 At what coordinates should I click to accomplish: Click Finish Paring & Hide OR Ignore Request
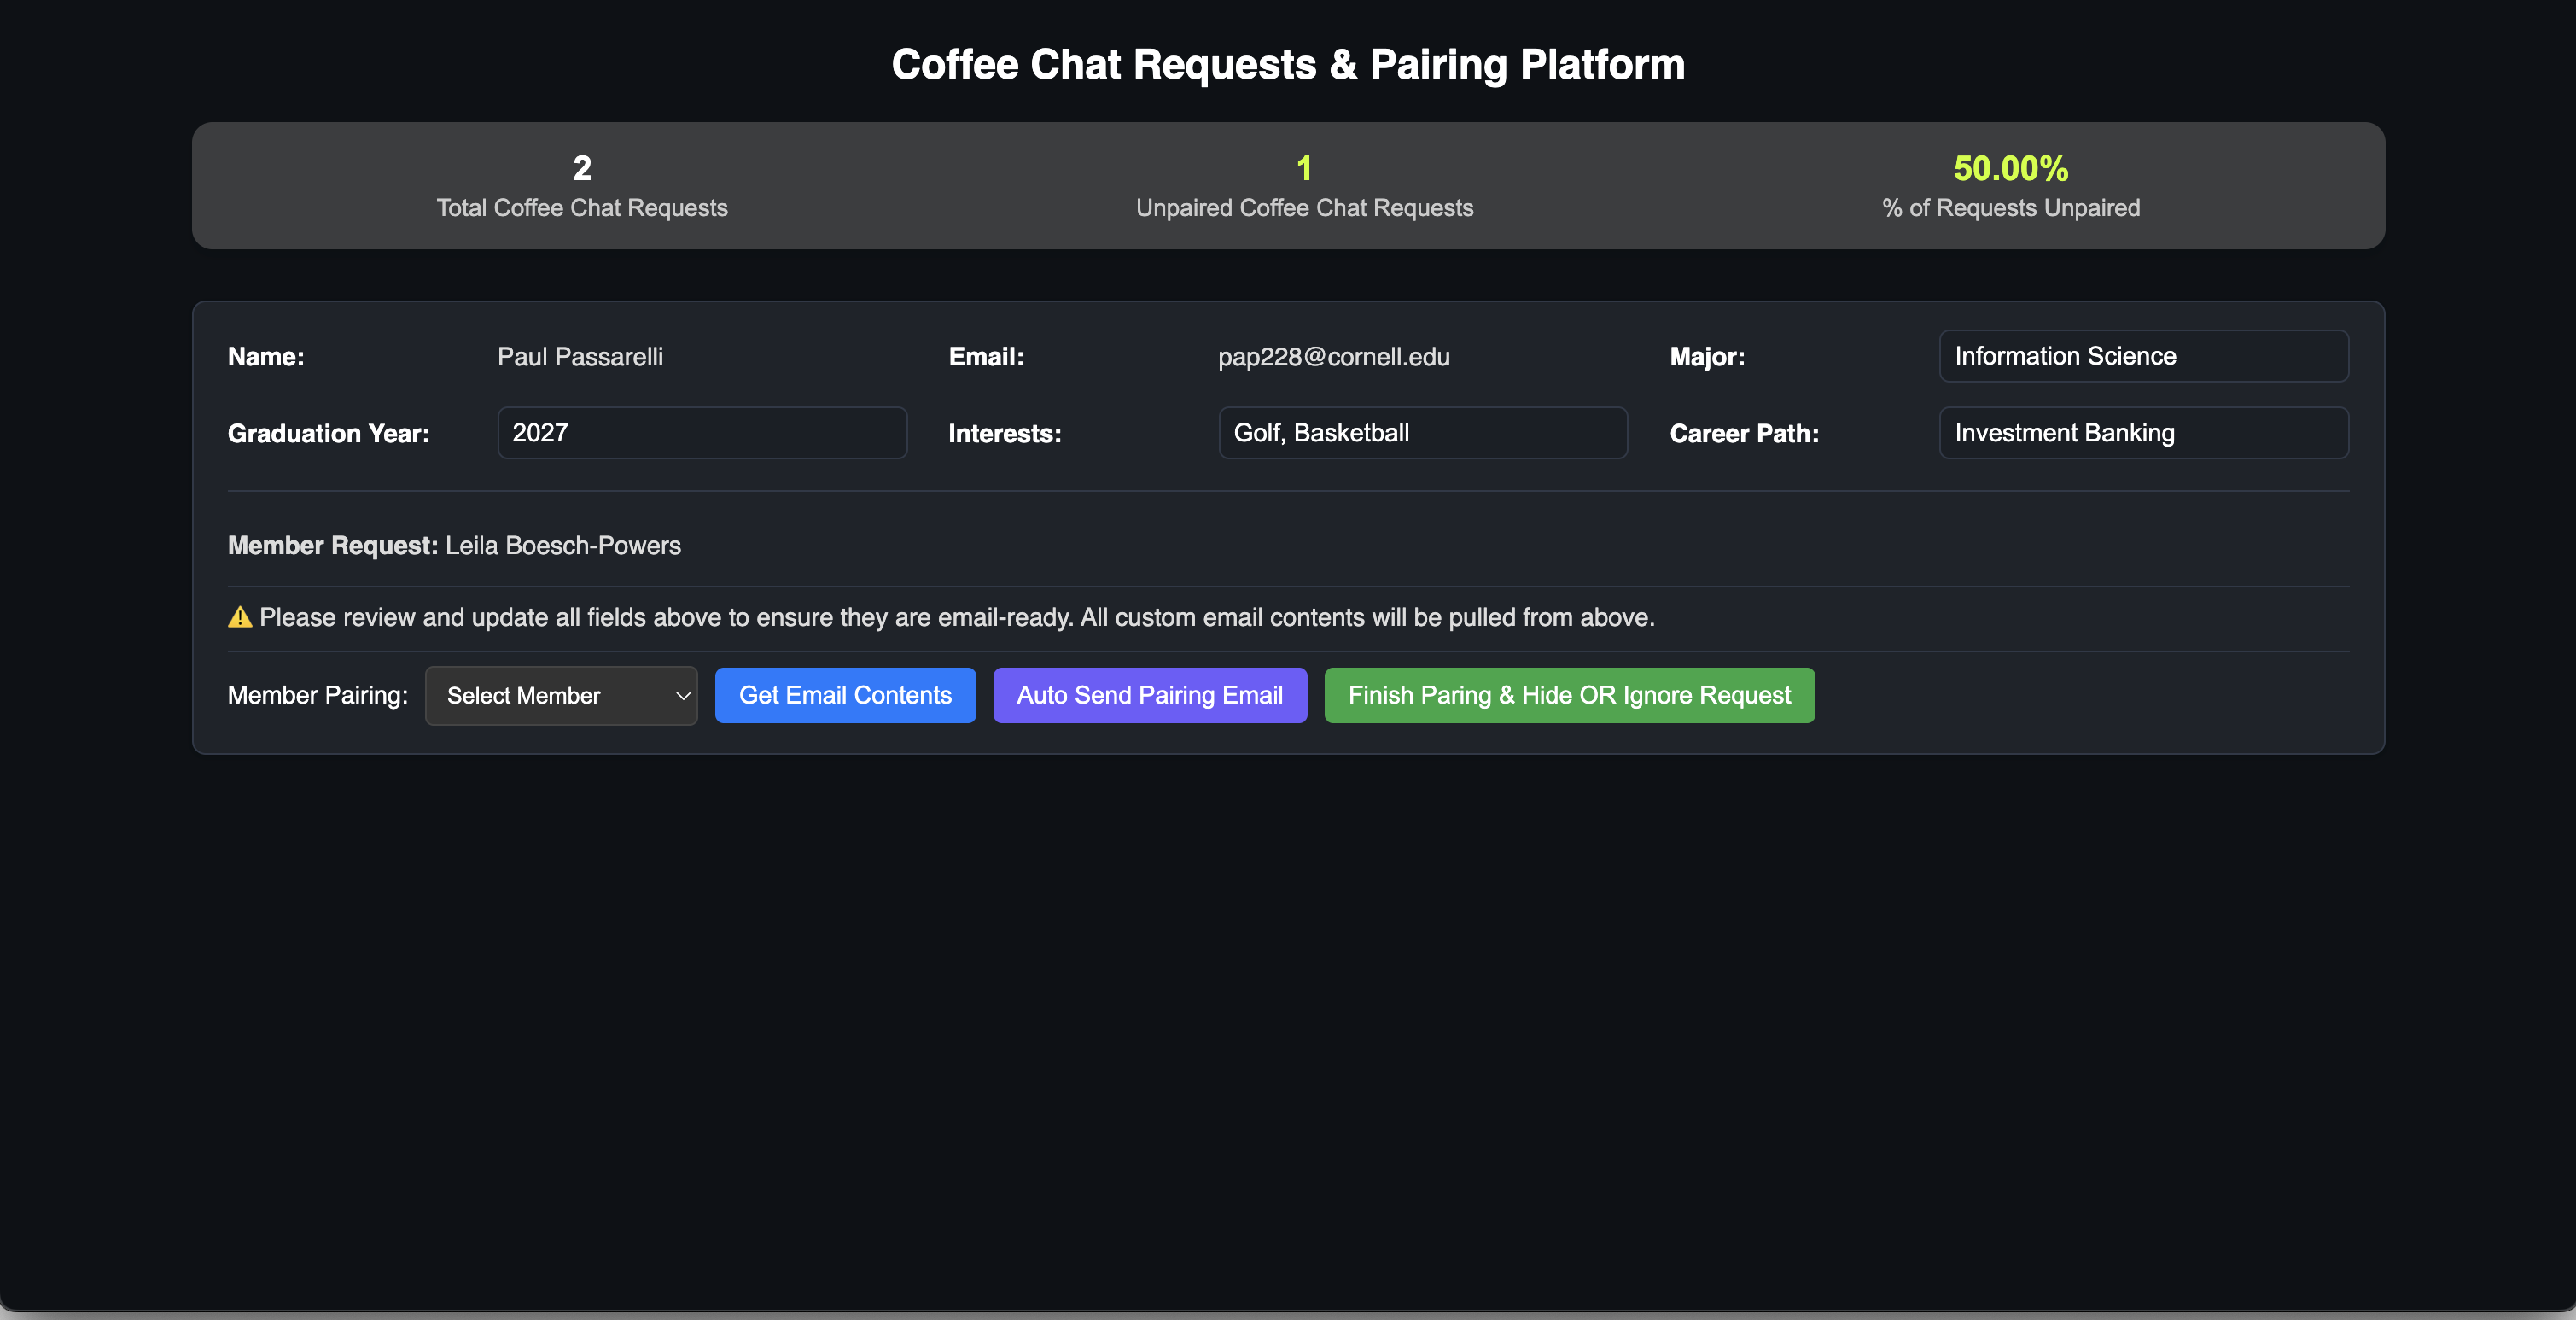click(1568, 696)
